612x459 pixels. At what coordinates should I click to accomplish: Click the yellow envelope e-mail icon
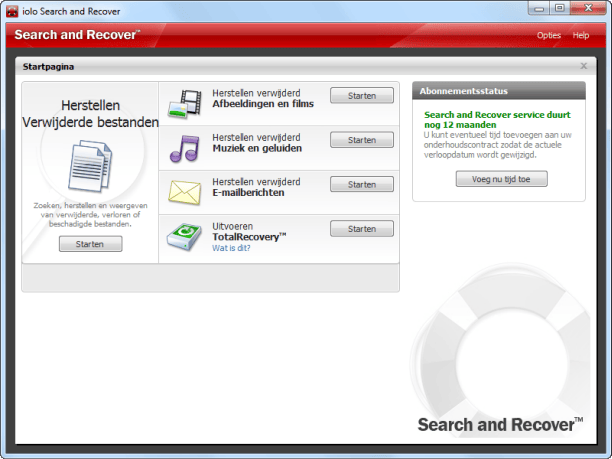185,192
